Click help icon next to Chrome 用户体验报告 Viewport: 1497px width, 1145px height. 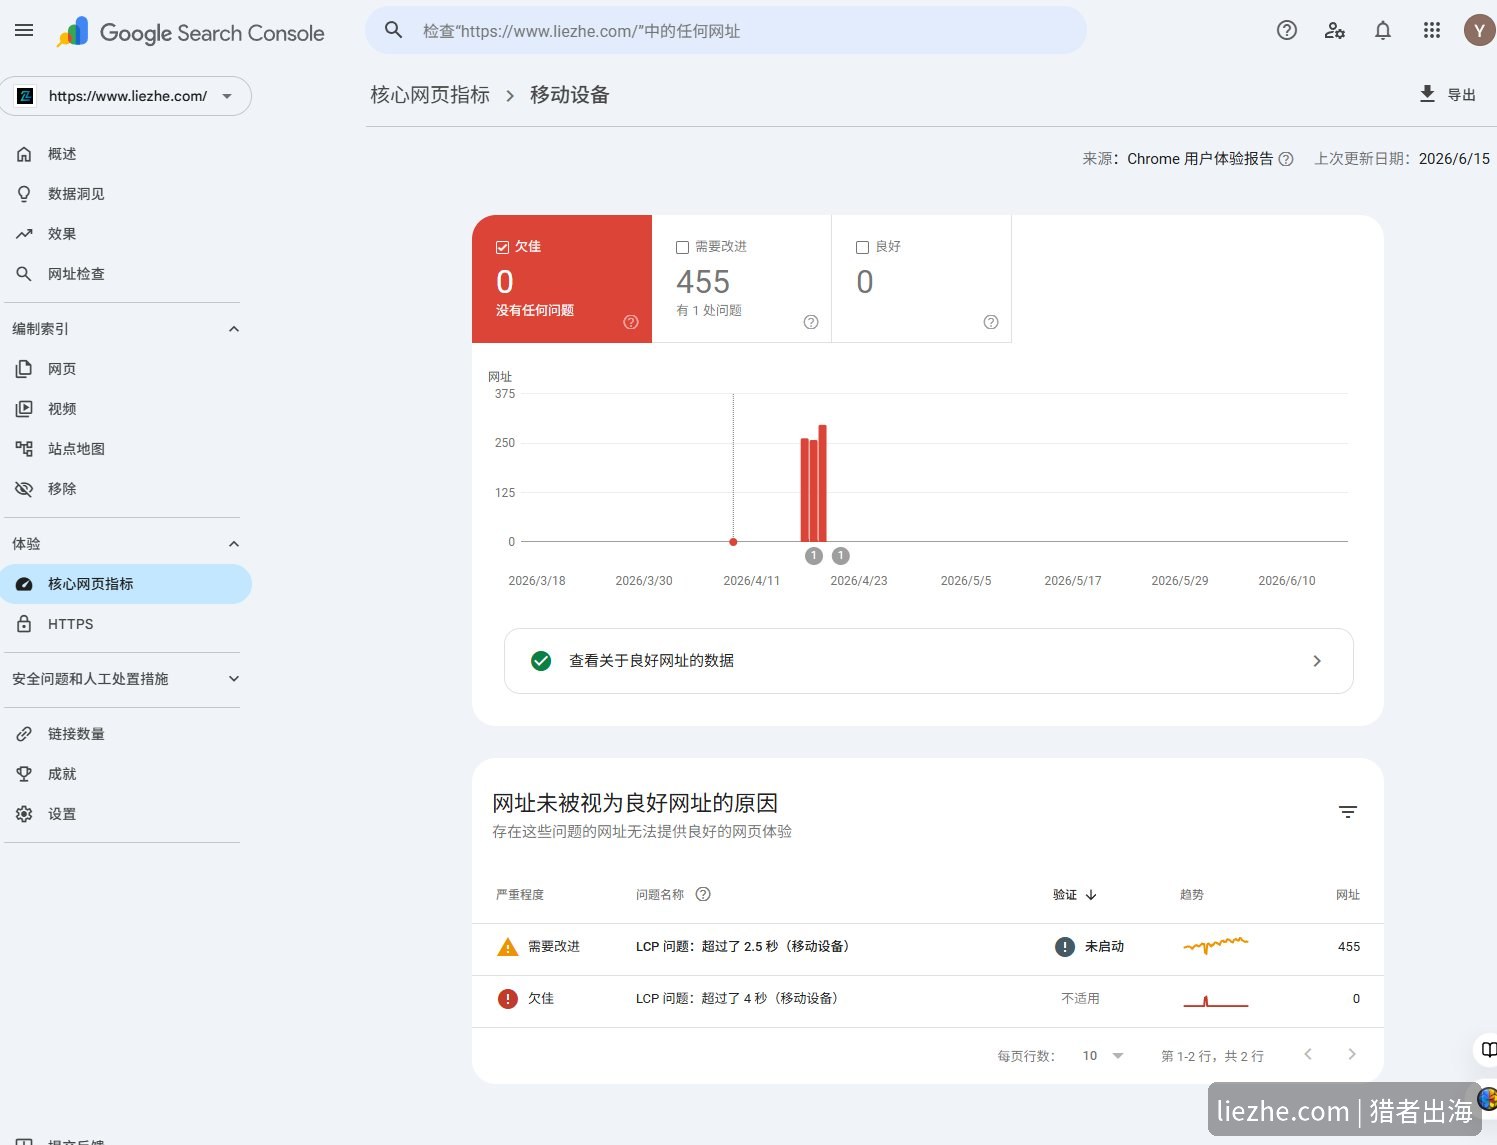(1286, 159)
